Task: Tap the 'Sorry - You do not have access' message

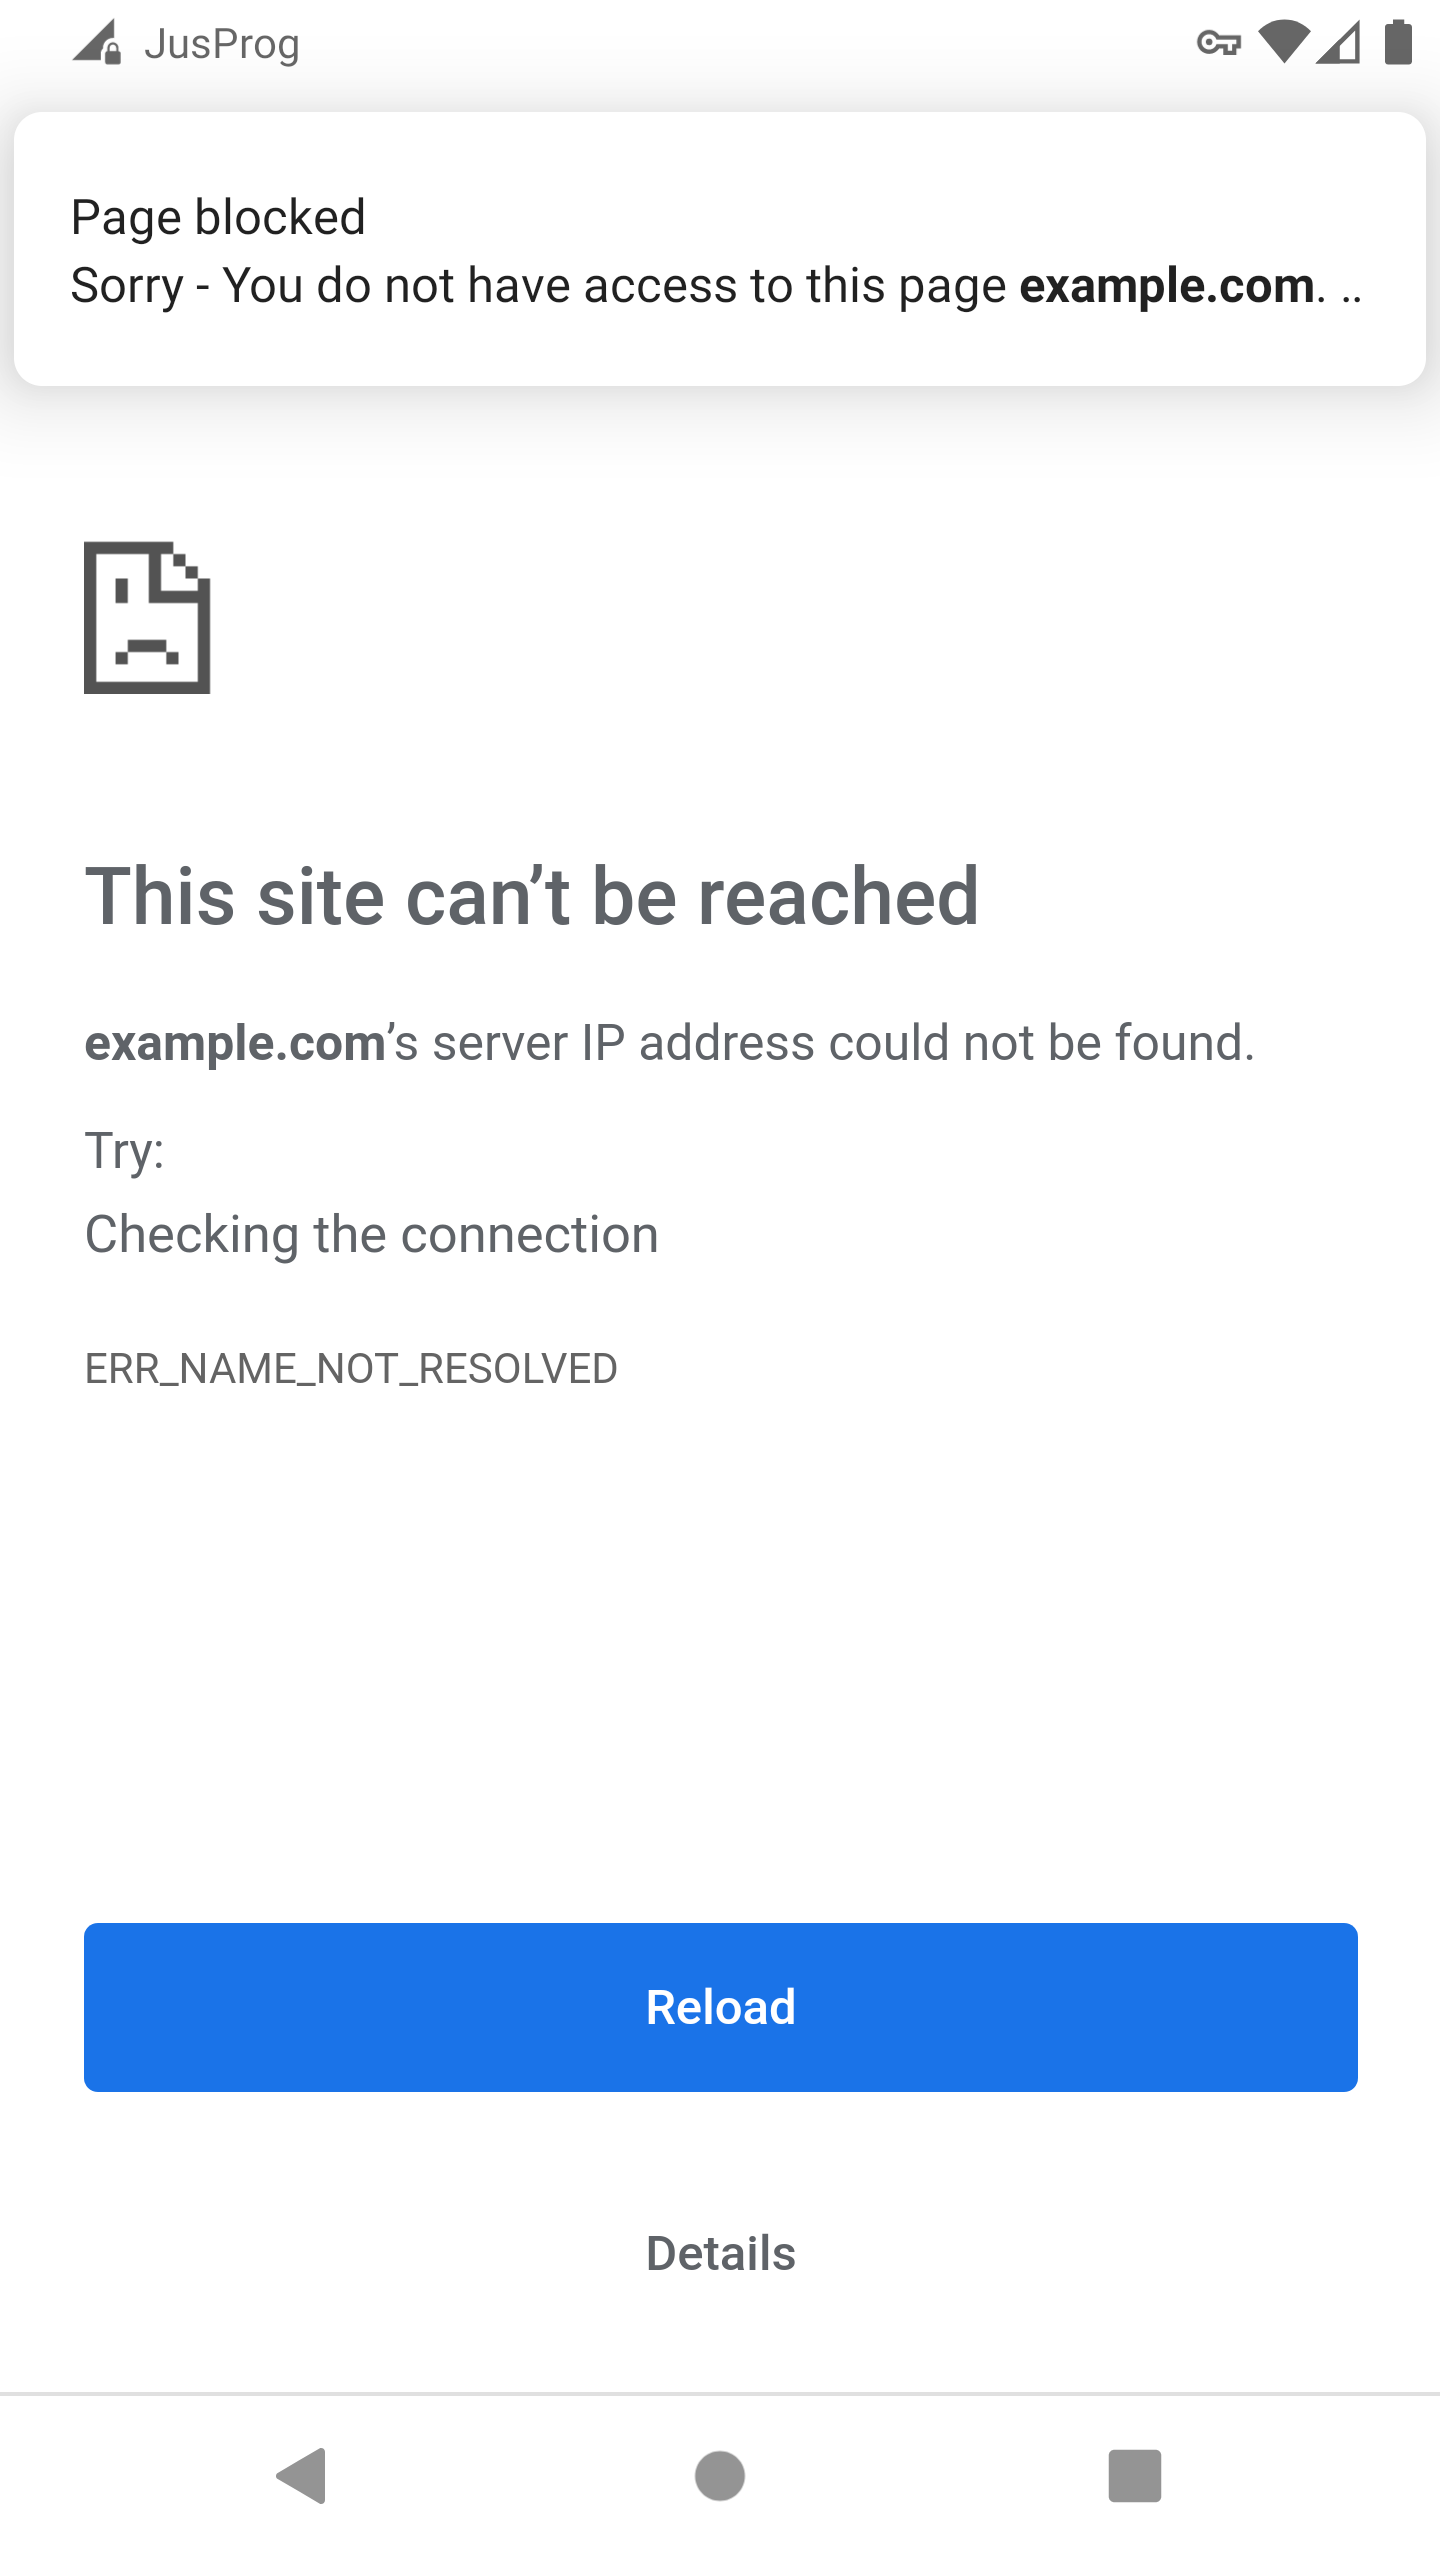Action: (x=716, y=286)
